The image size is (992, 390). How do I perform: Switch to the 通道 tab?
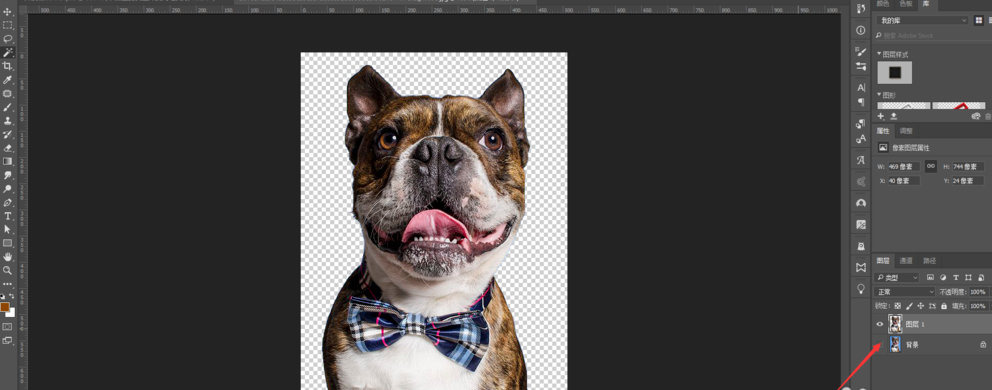pos(906,261)
